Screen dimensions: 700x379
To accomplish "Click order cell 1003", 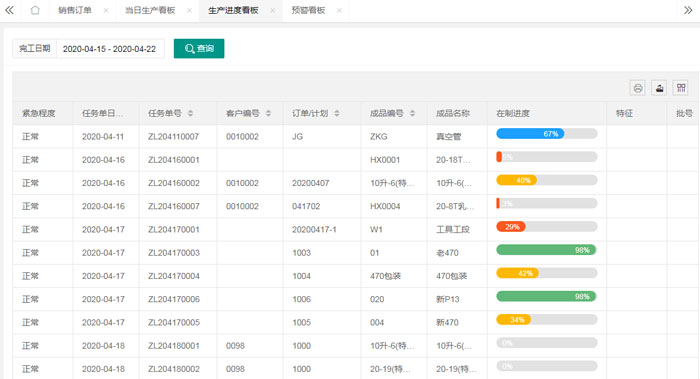I will 301,253.
